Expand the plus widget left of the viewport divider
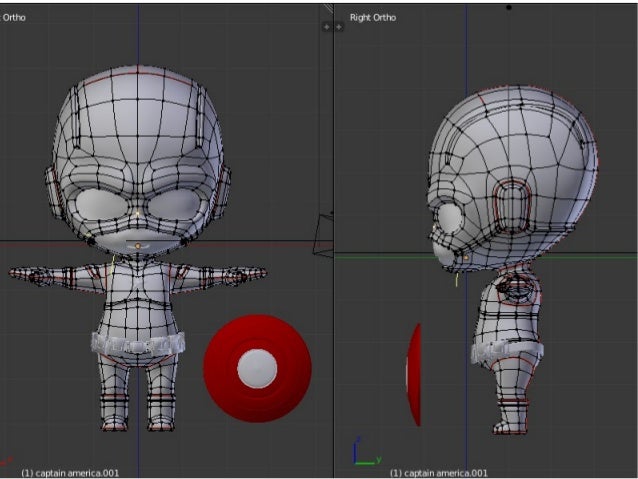 coord(326,27)
